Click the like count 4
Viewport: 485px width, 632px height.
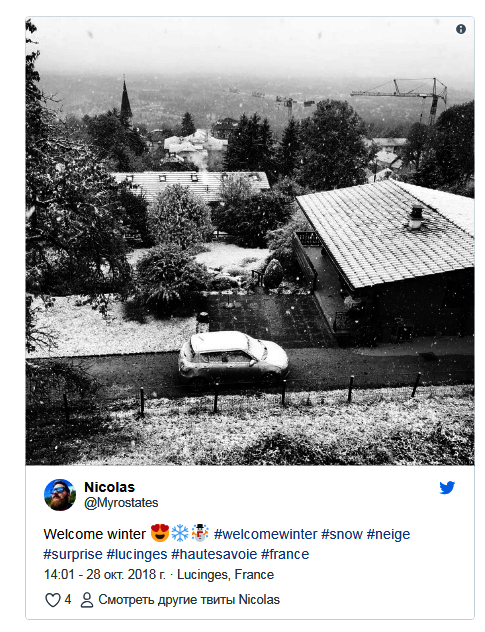[x=68, y=599]
